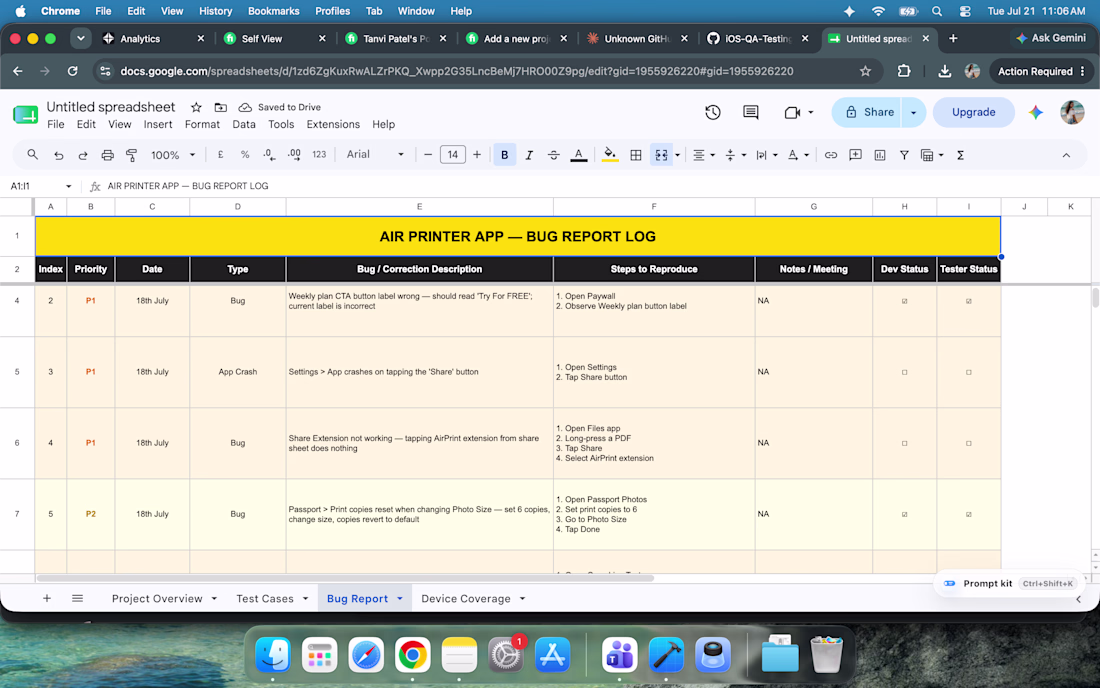This screenshot has width=1100, height=688.
Task: Click the font size 14 field
Action: pyautogui.click(x=452, y=155)
